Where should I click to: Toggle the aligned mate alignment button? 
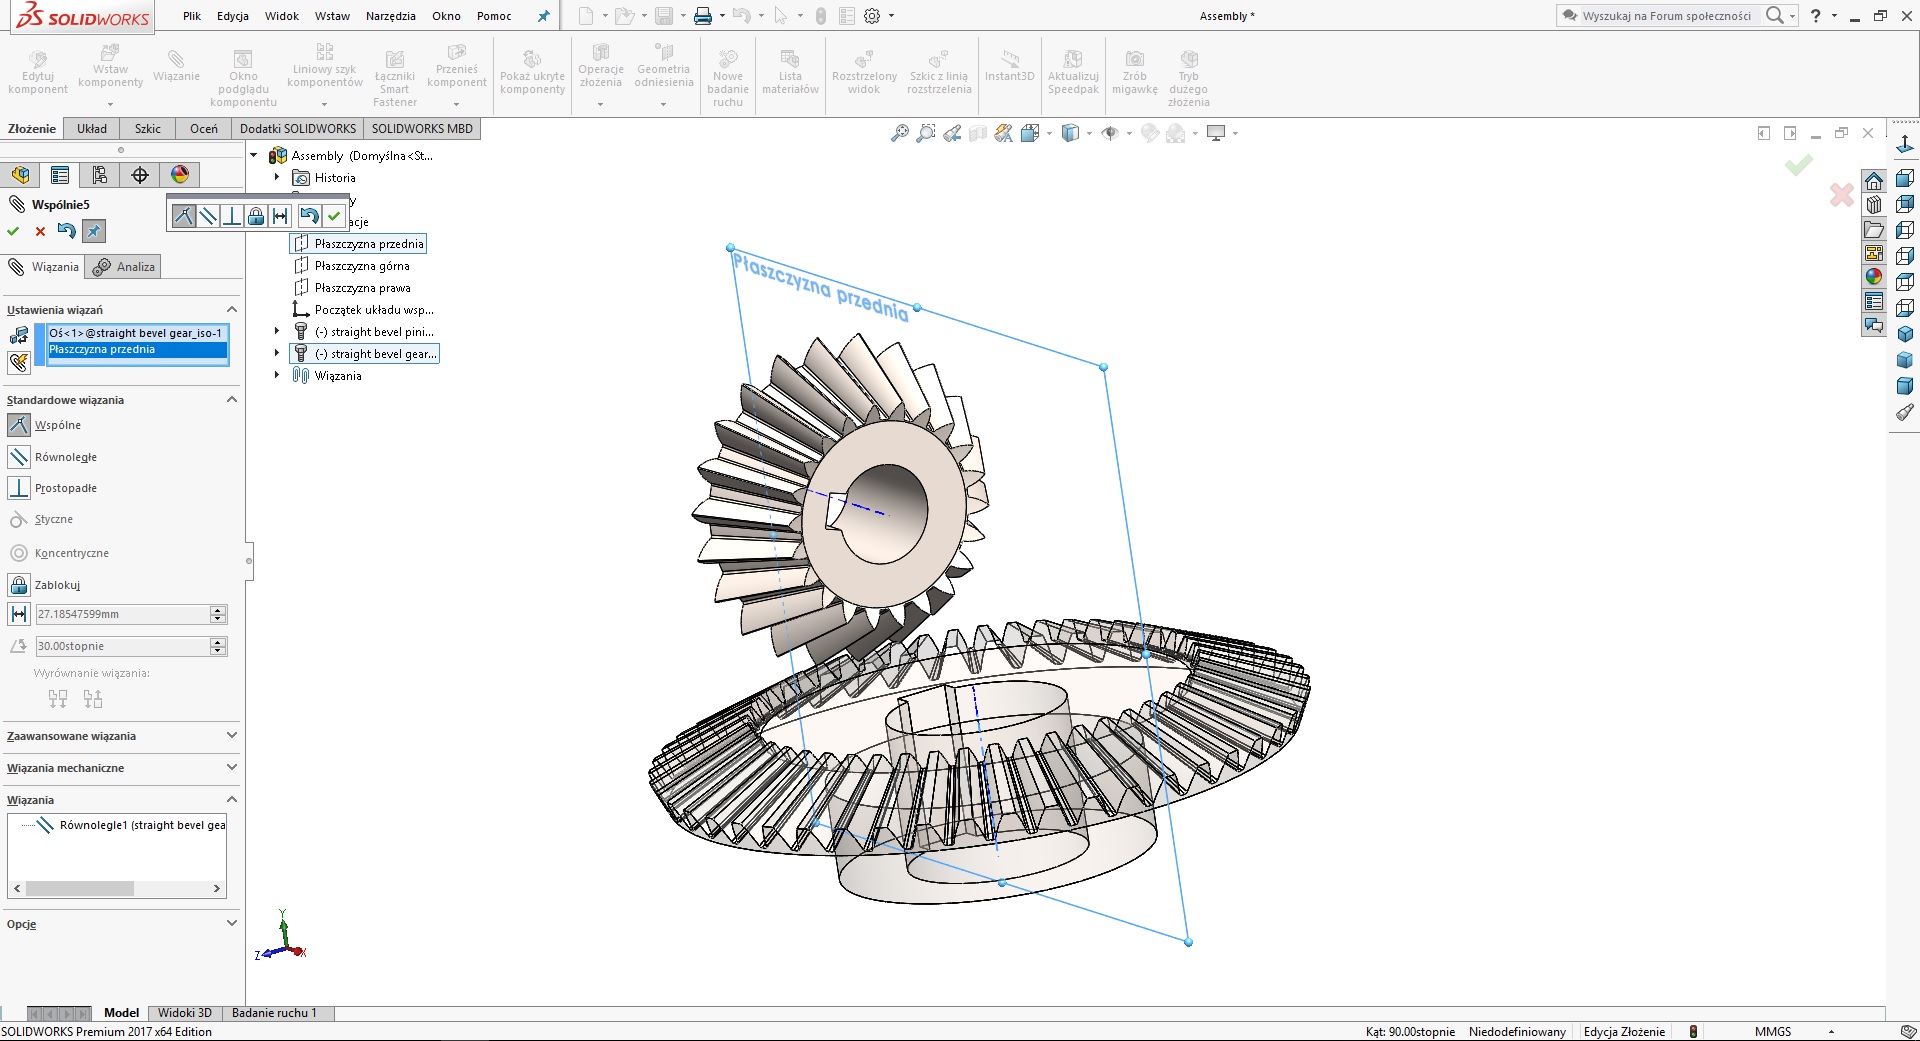pos(58,698)
